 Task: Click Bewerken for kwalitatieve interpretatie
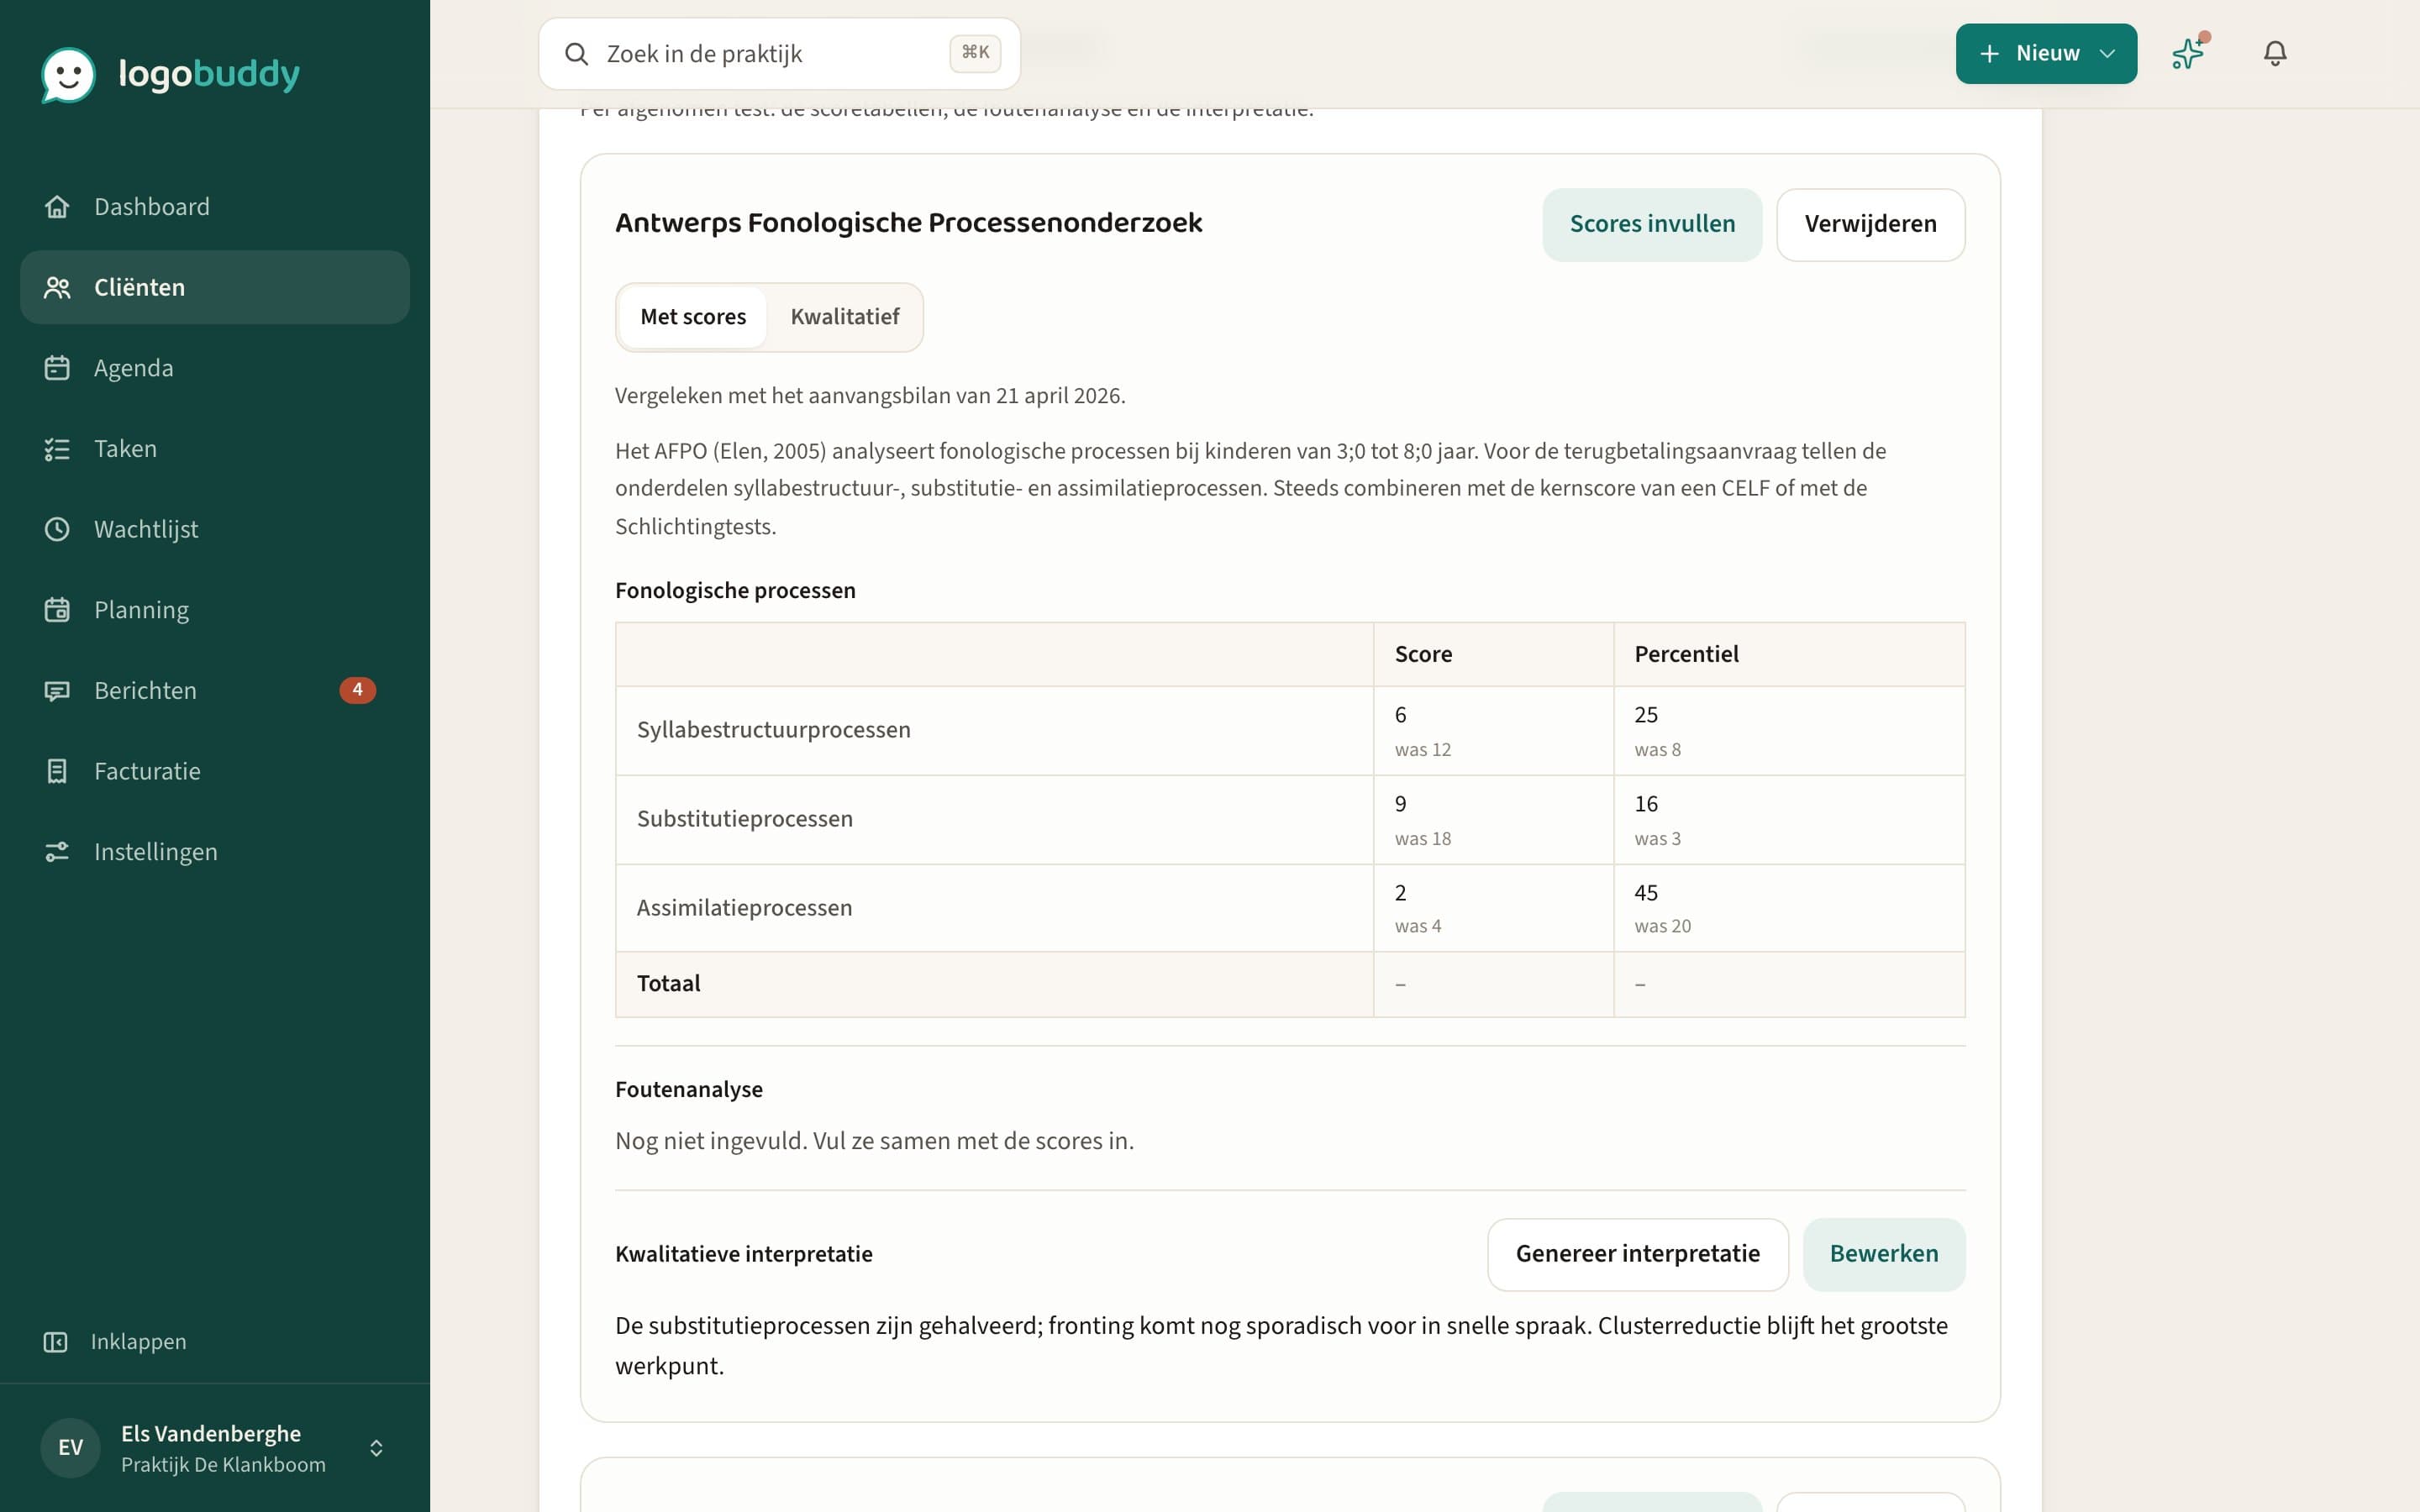[1884, 1254]
